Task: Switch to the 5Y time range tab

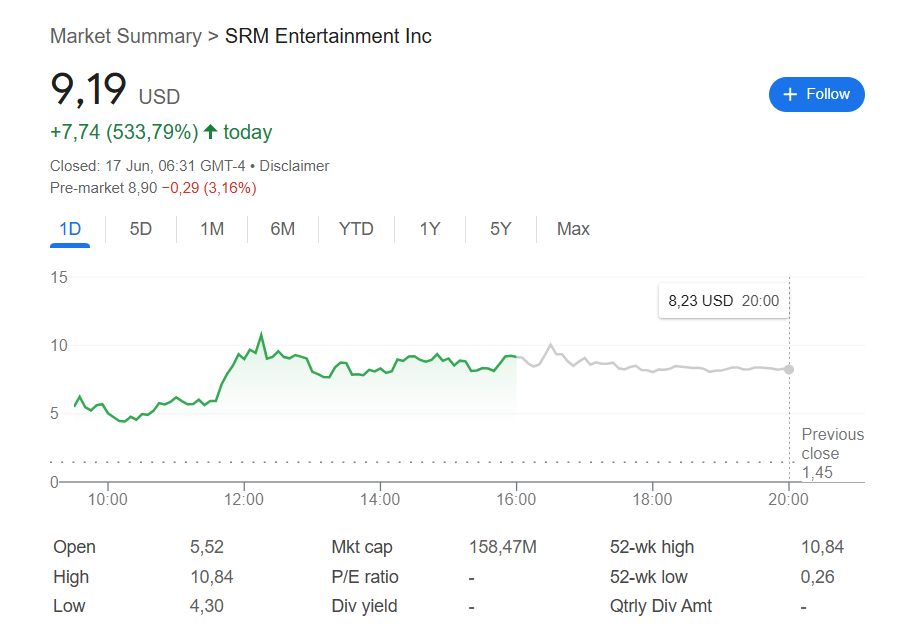Action: tap(500, 229)
